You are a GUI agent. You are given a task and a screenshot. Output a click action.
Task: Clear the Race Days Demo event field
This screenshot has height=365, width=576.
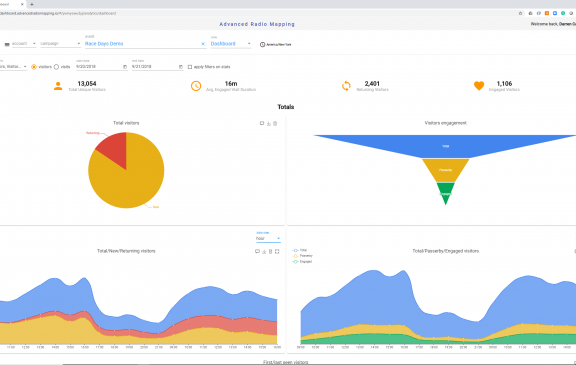(203, 44)
